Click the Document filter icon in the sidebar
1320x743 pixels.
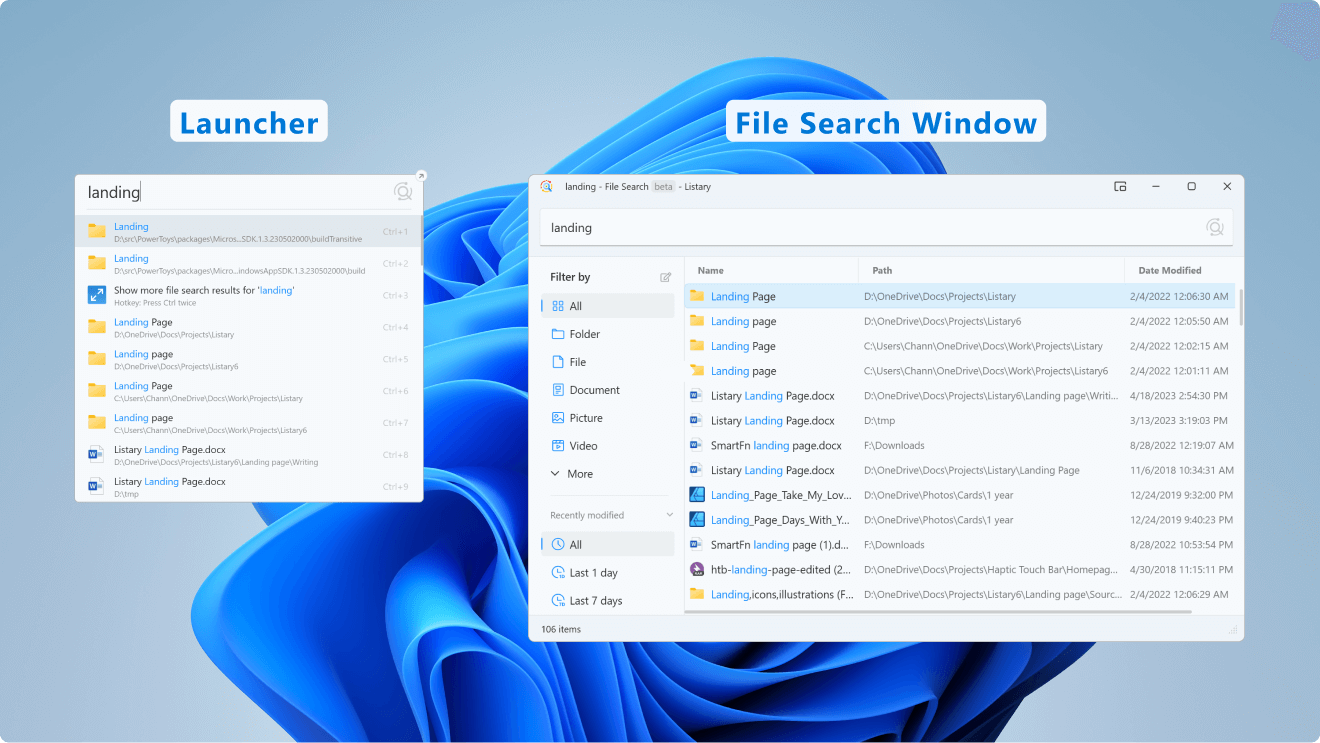click(x=558, y=390)
